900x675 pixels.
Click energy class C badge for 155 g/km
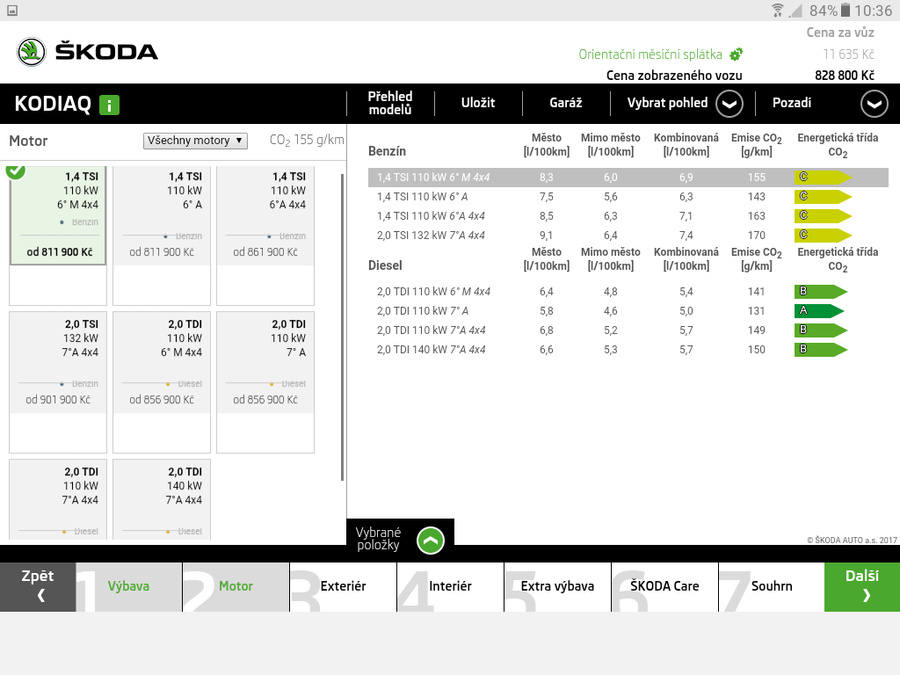coord(823,177)
